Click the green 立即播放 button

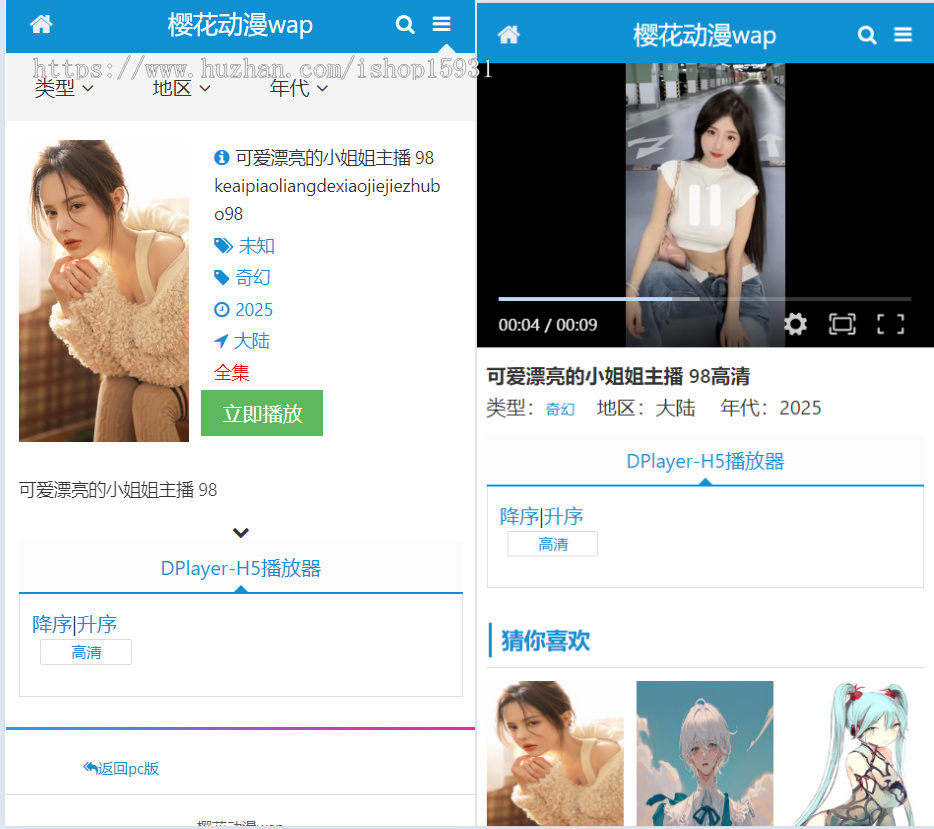tap(262, 413)
